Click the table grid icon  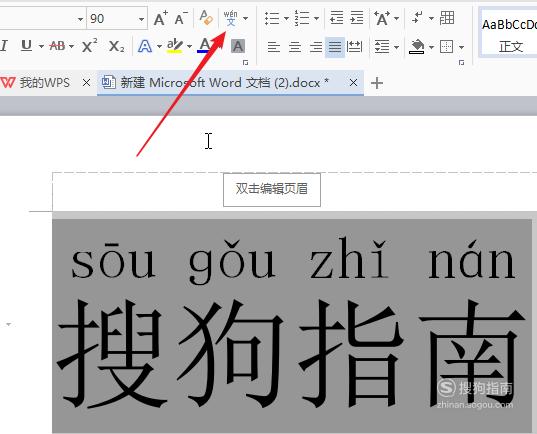pos(447,18)
